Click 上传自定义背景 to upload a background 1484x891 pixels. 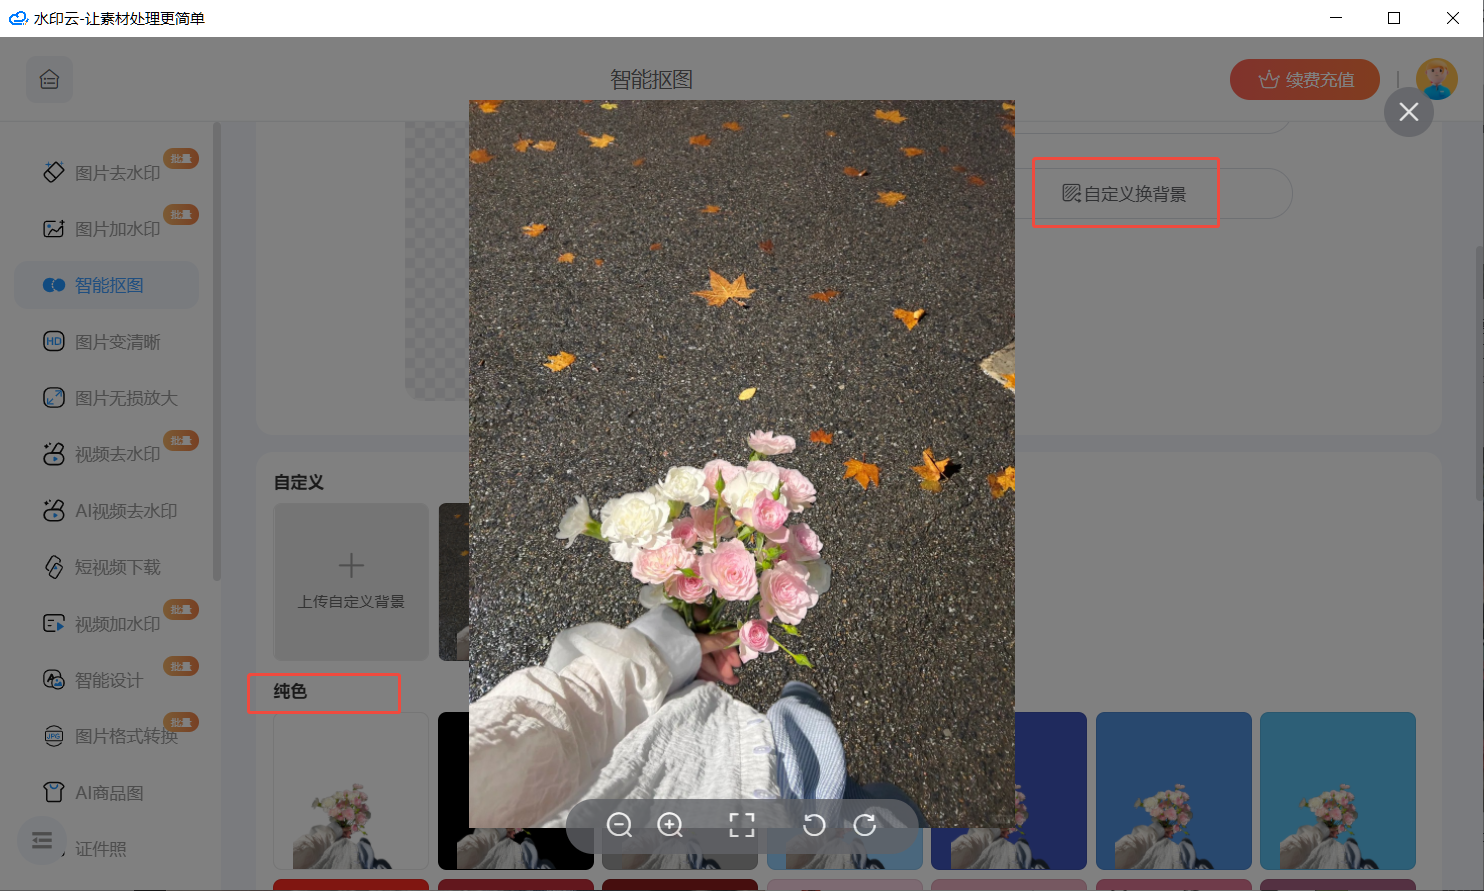350,582
